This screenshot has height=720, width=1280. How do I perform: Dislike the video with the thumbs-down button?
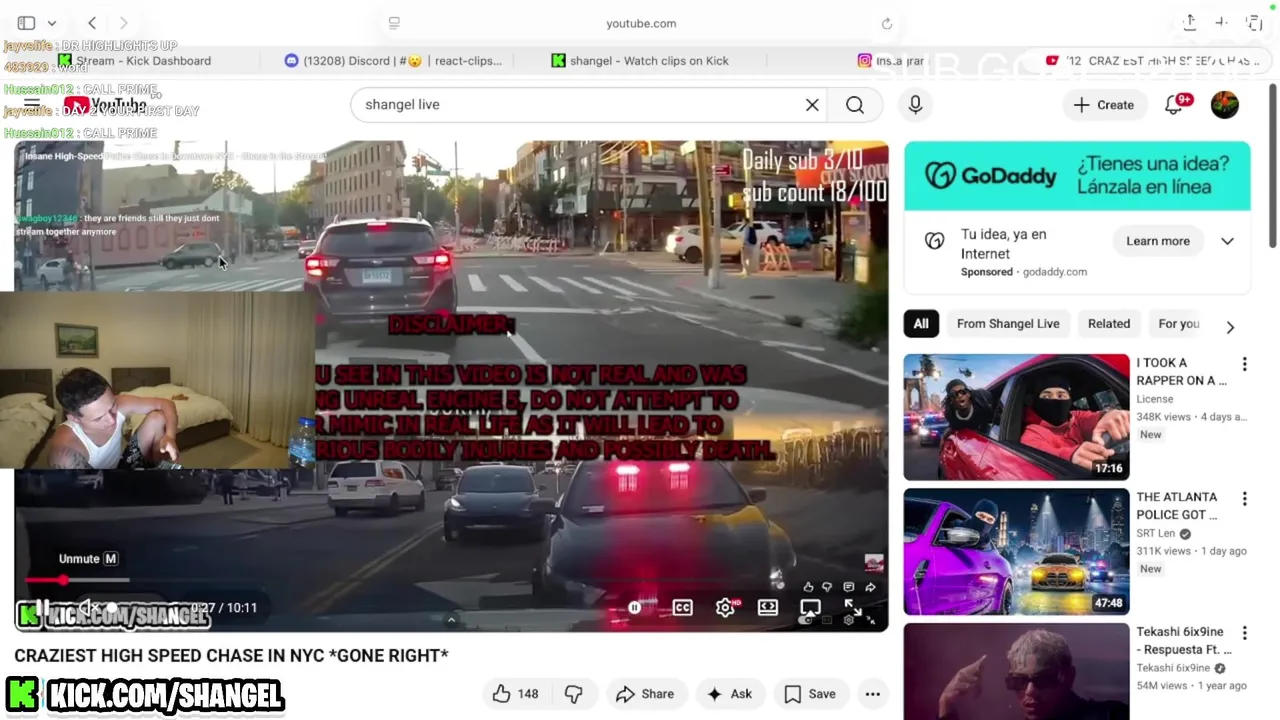(574, 694)
